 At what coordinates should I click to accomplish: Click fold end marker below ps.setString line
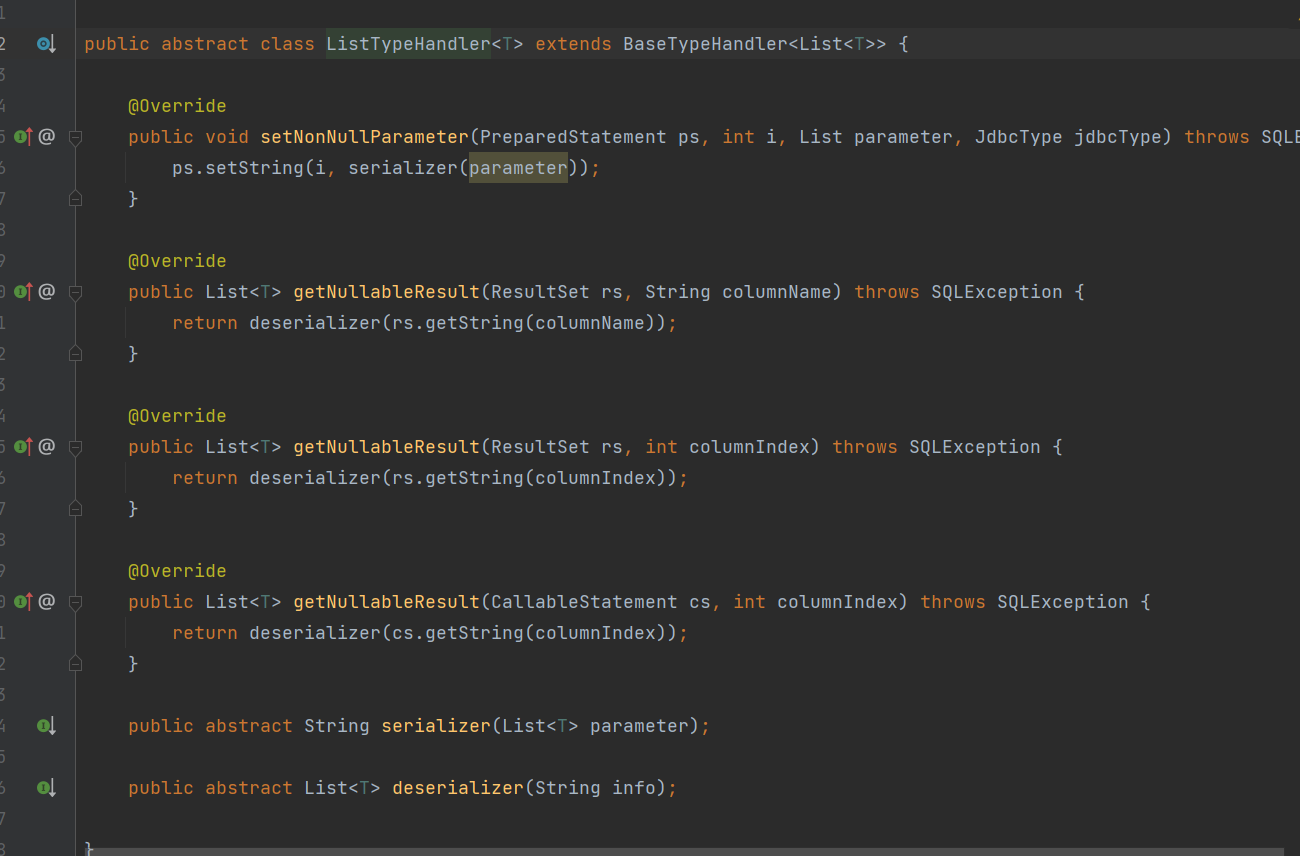click(x=75, y=200)
